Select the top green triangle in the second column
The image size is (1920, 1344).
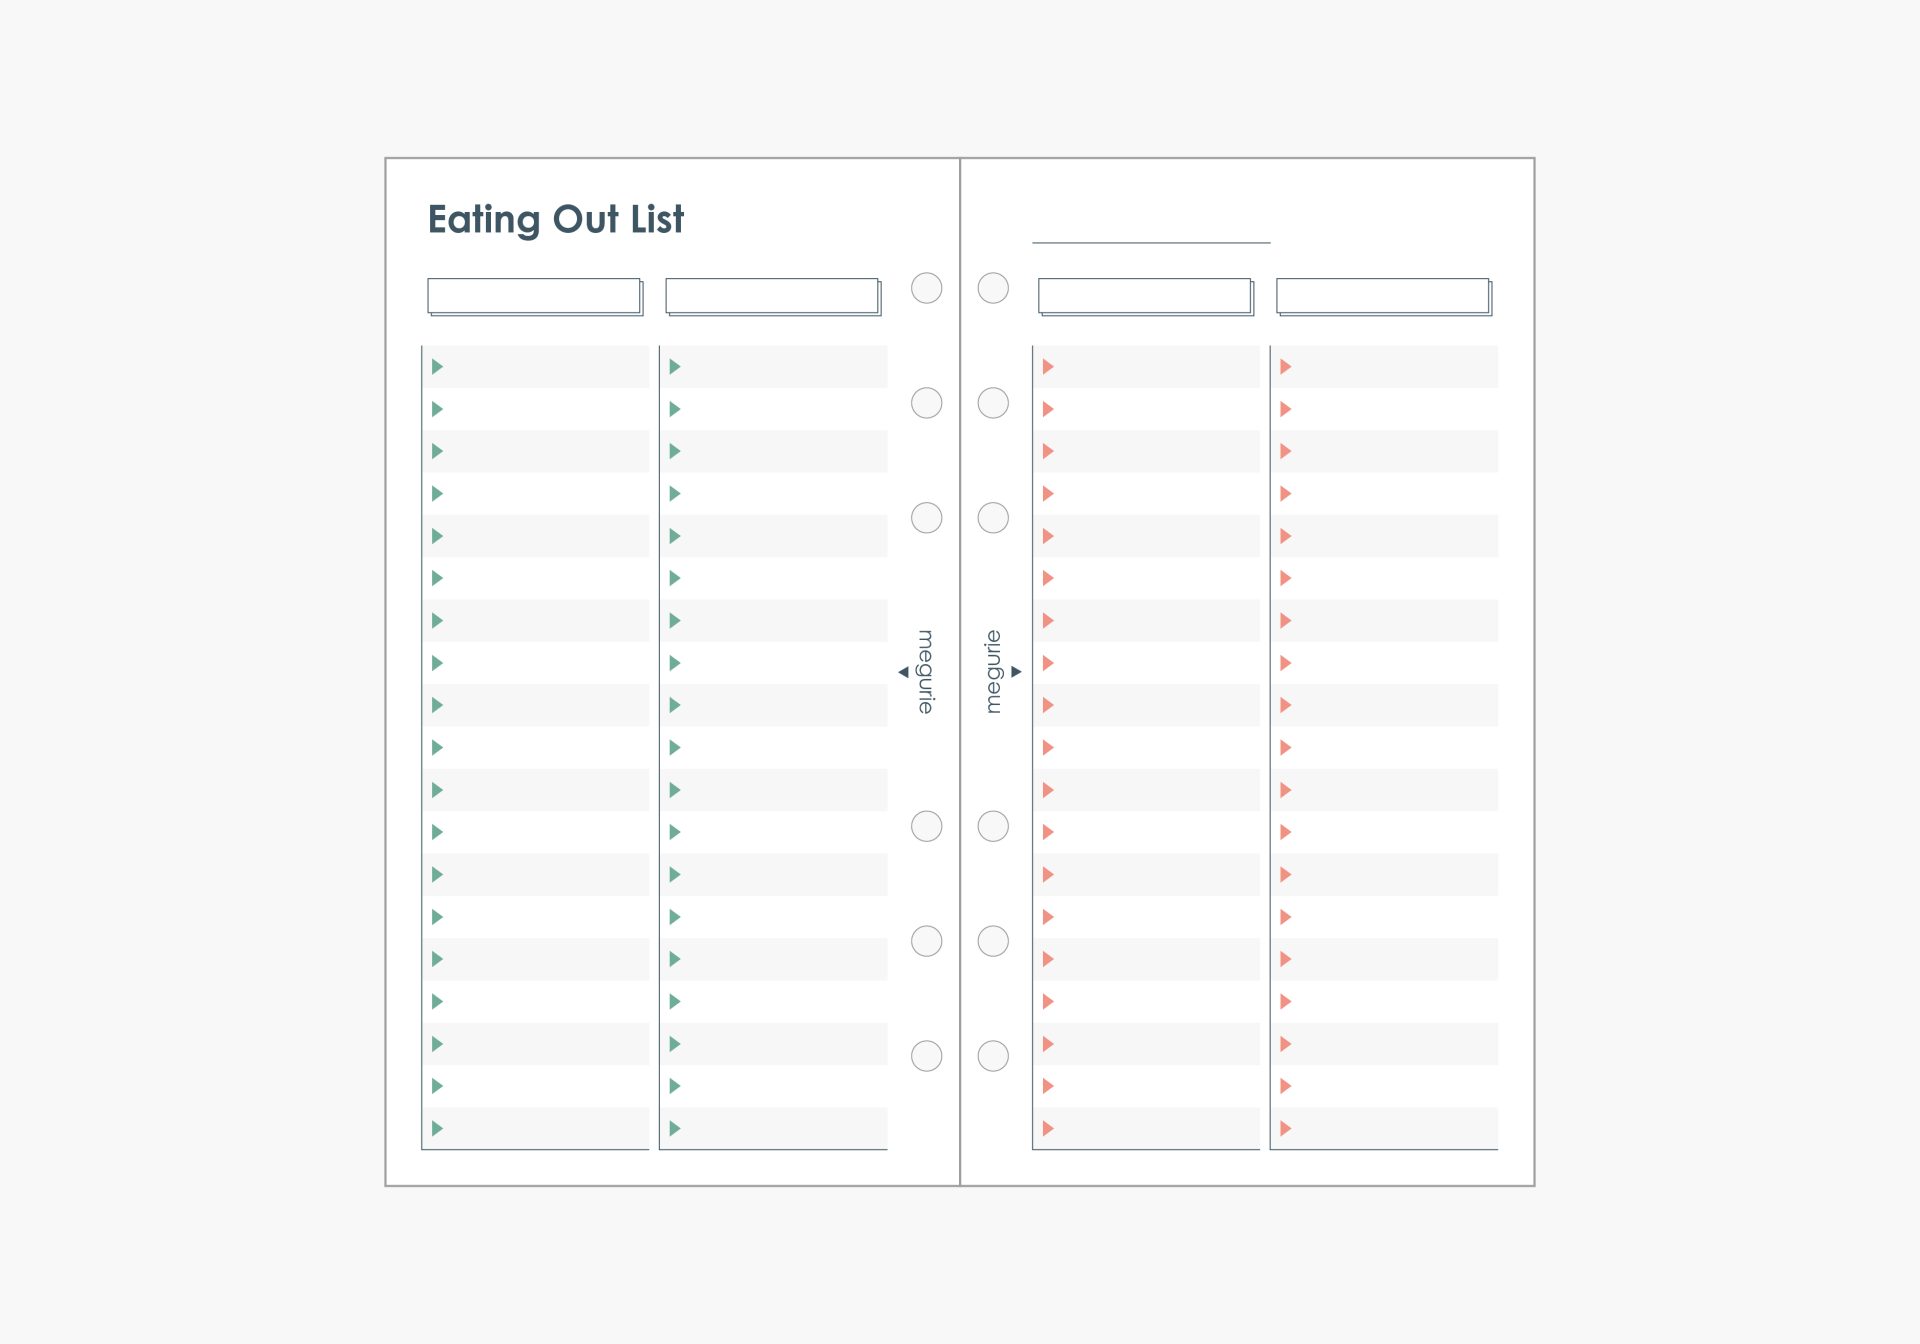[675, 367]
